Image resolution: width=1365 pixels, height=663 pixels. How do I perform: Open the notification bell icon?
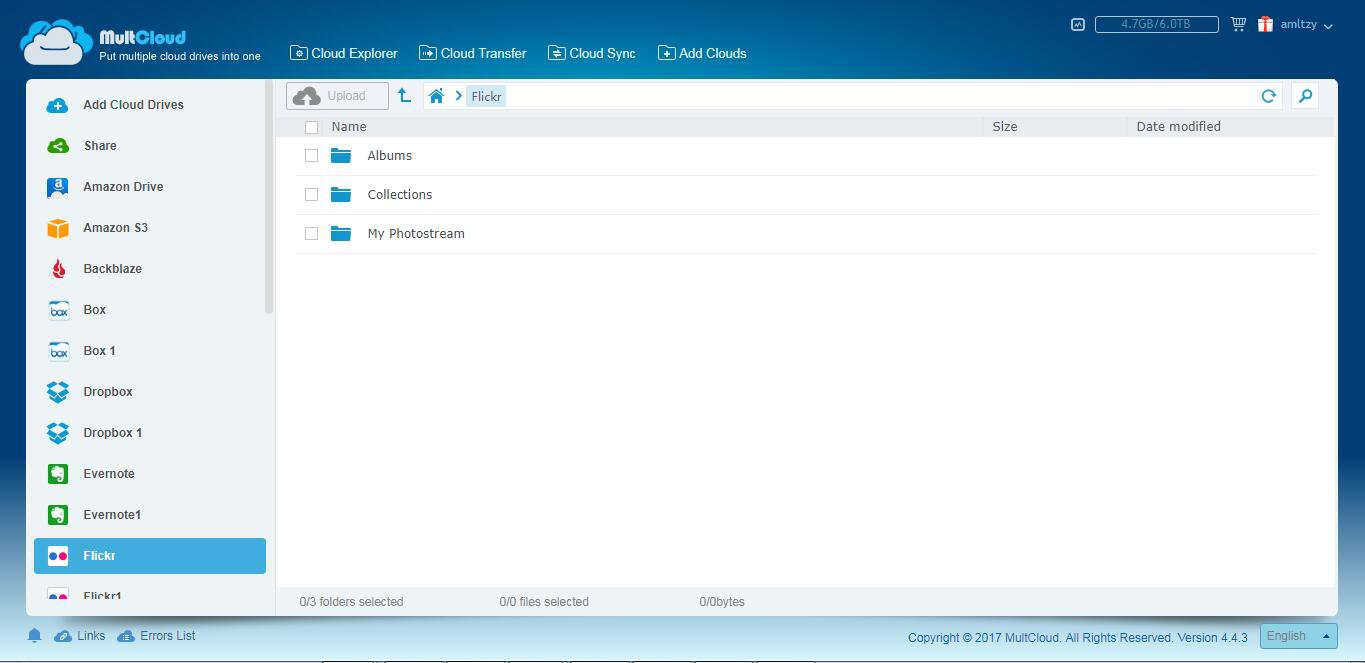tap(34, 636)
